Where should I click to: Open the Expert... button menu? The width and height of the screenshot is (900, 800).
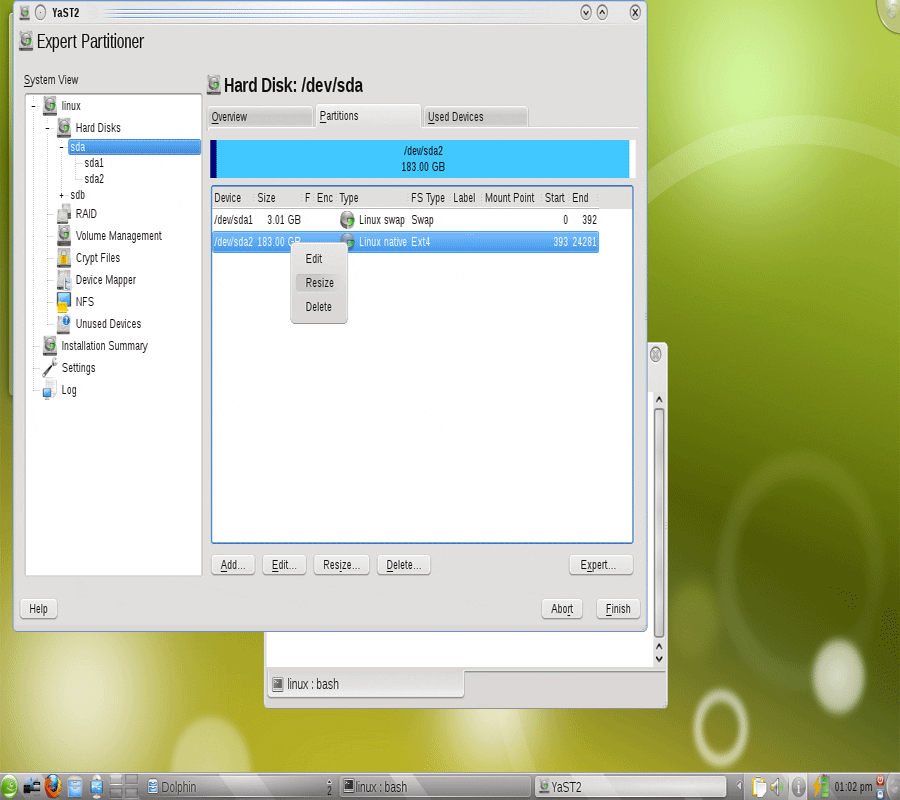(601, 565)
